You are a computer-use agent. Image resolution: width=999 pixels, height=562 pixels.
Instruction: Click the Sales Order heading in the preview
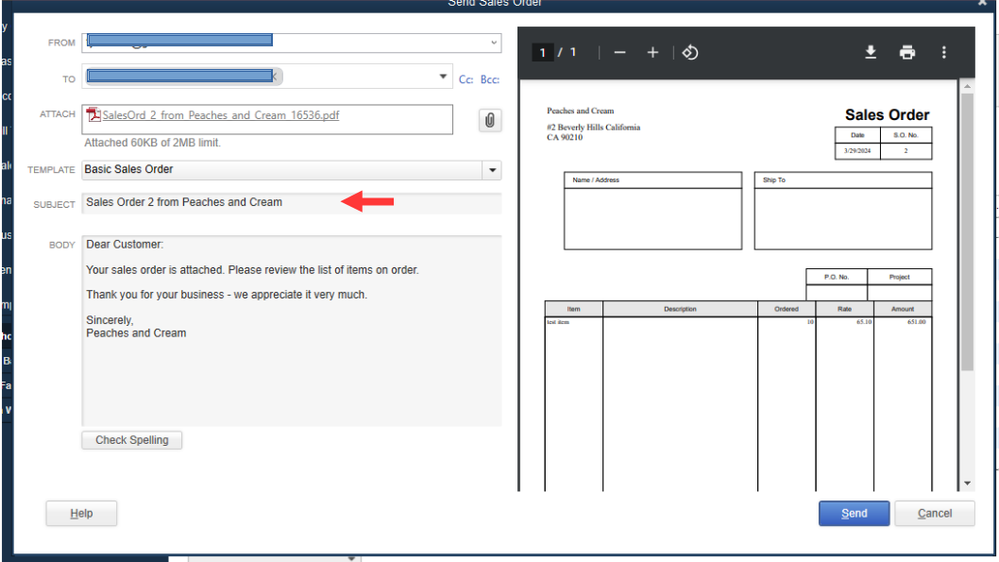pyautogui.click(x=887, y=115)
